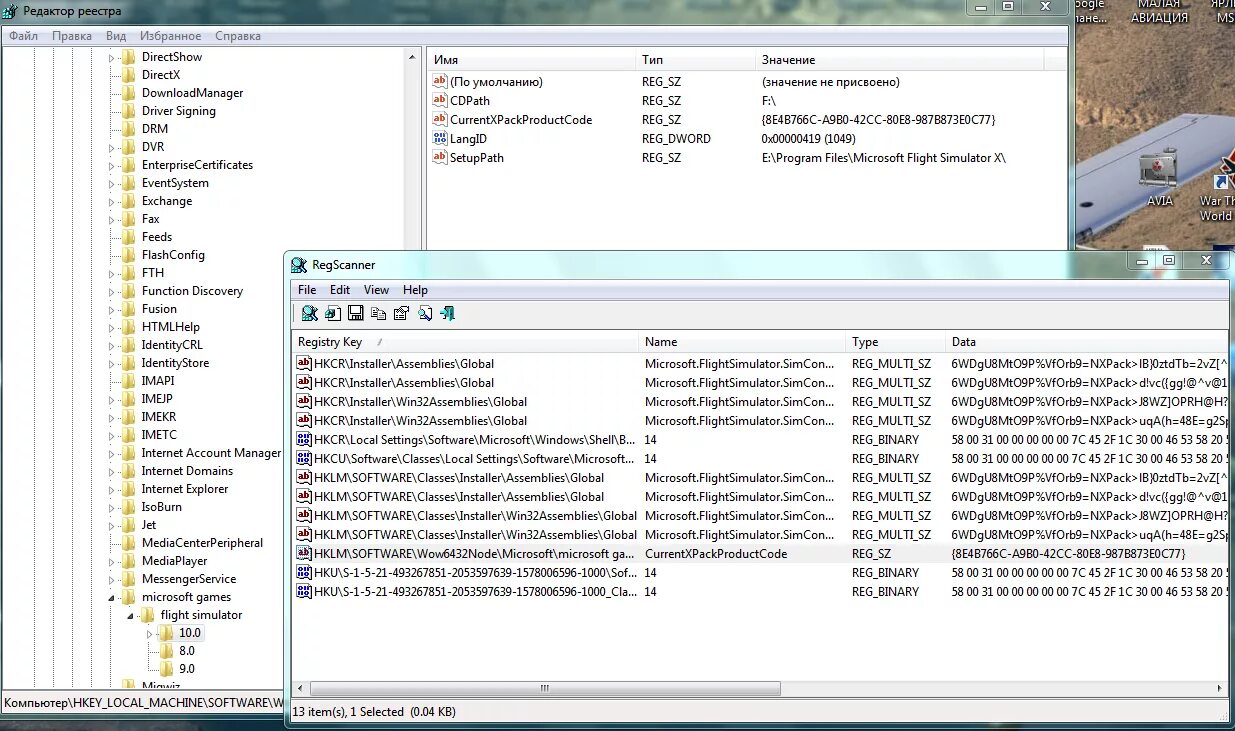Sort RegScanner results by Name column
Screen dimensions: 1235x731
(x=742, y=342)
